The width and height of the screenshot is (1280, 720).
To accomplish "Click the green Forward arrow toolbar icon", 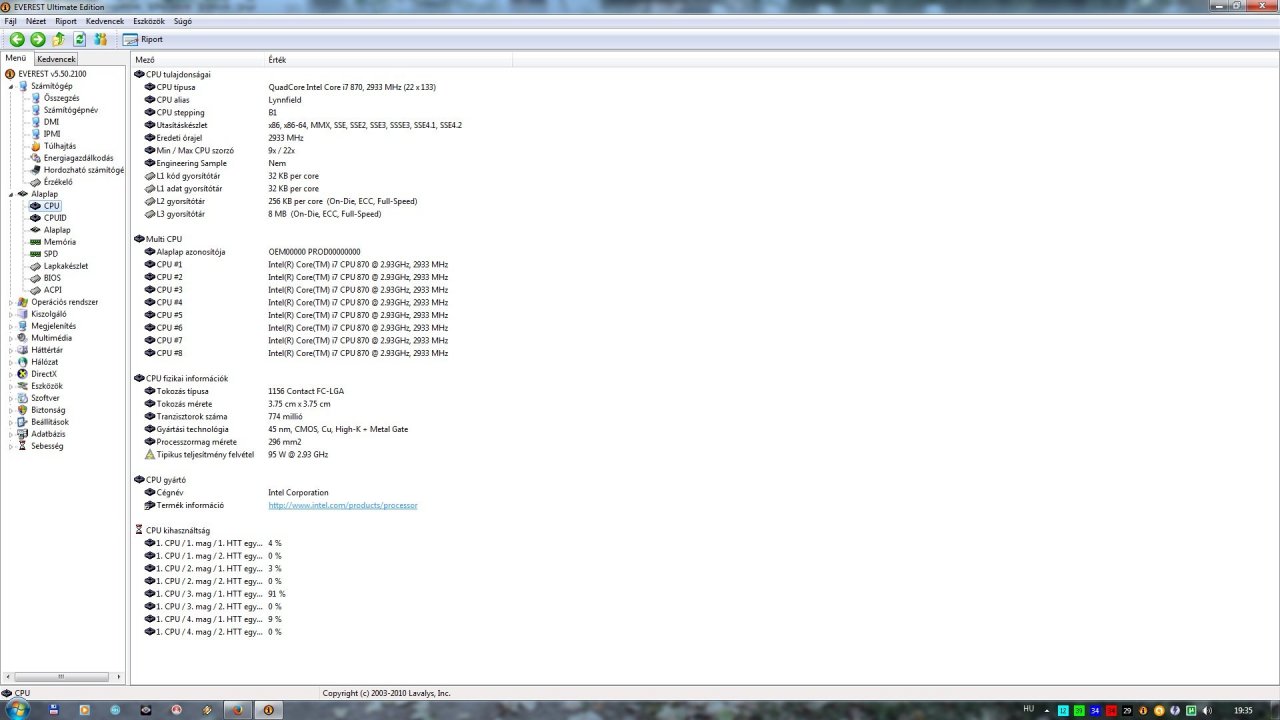I will [x=38, y=39].
